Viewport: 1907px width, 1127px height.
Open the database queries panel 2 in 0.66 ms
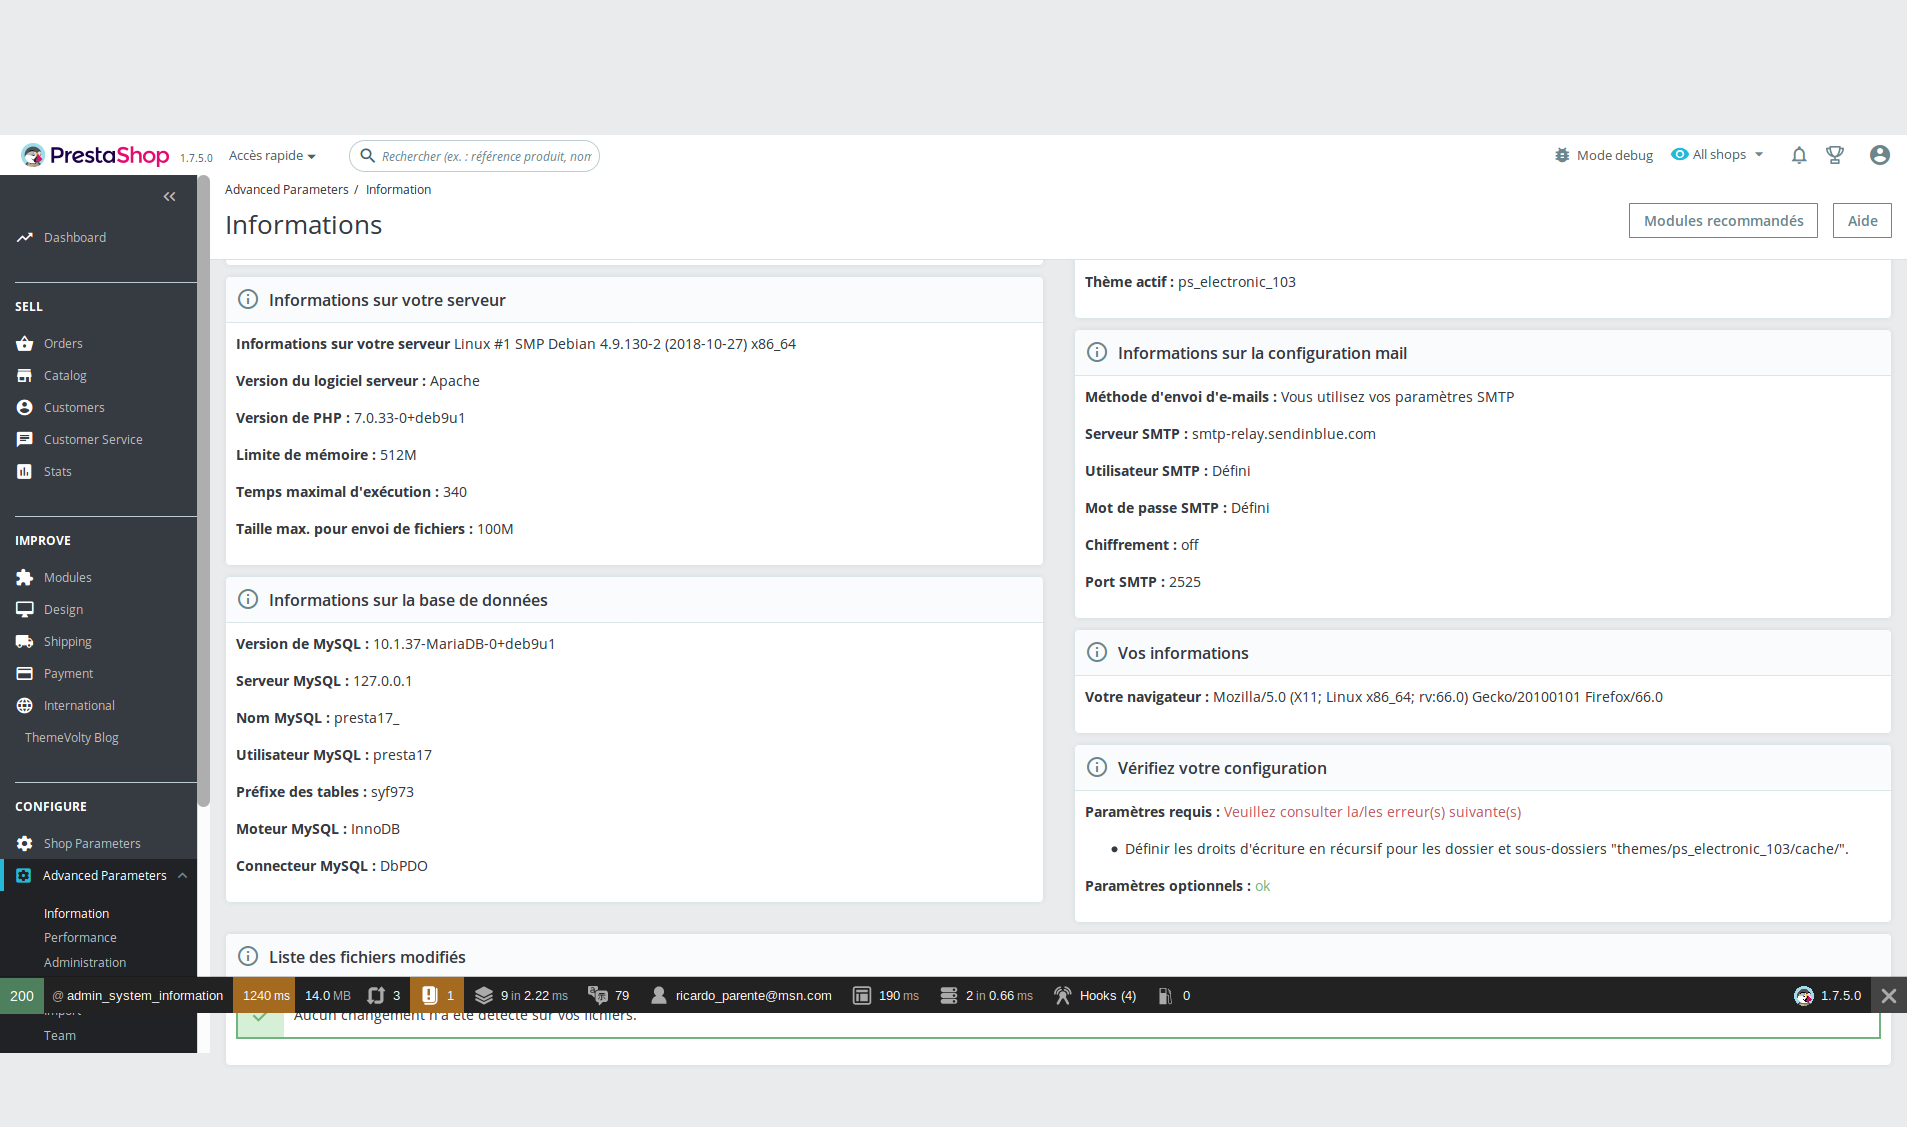(x=986, y=995)
